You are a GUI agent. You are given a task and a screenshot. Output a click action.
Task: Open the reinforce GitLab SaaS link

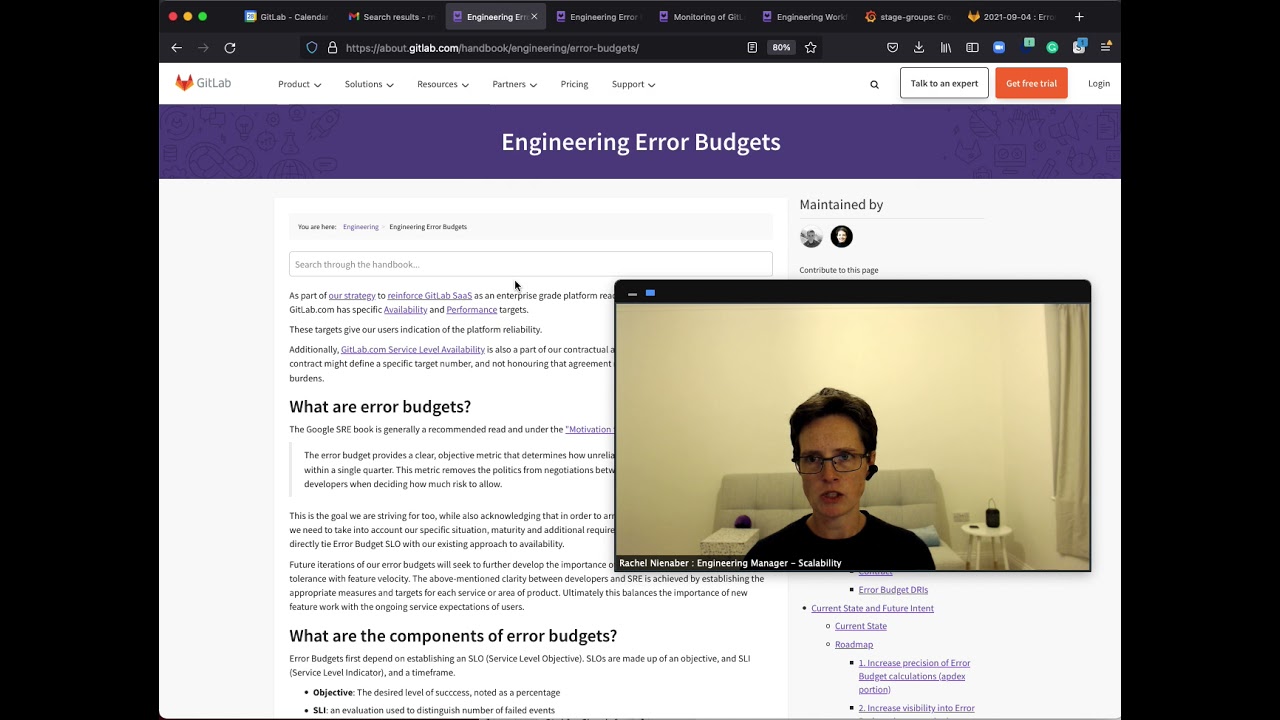[x=429, y=296]
